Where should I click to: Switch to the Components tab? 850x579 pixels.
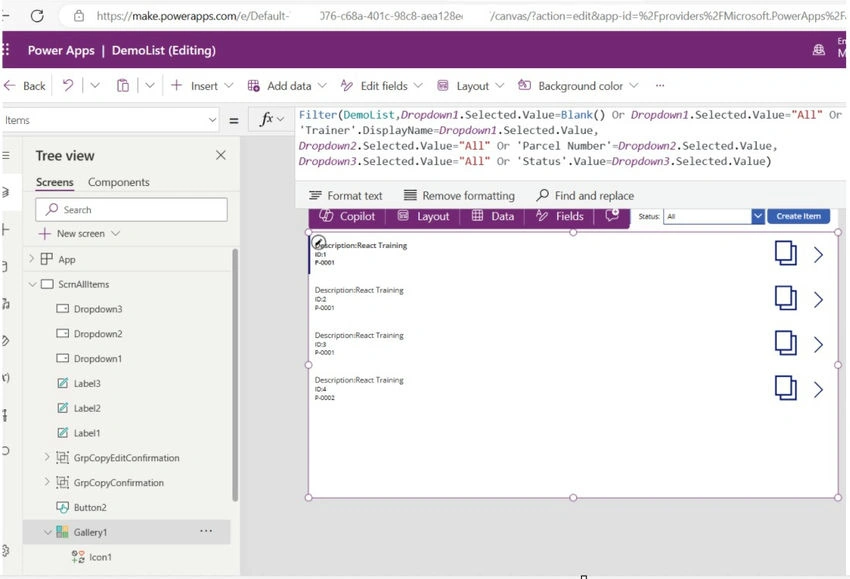click(119, 182)
